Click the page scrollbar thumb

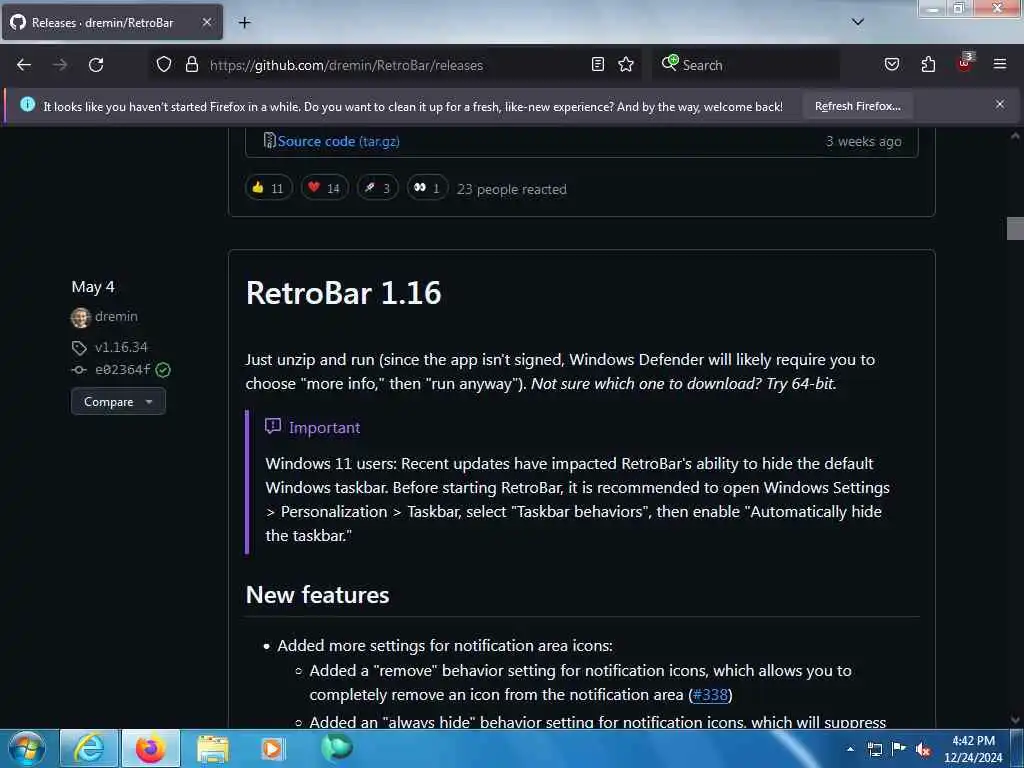(1015, 229)
